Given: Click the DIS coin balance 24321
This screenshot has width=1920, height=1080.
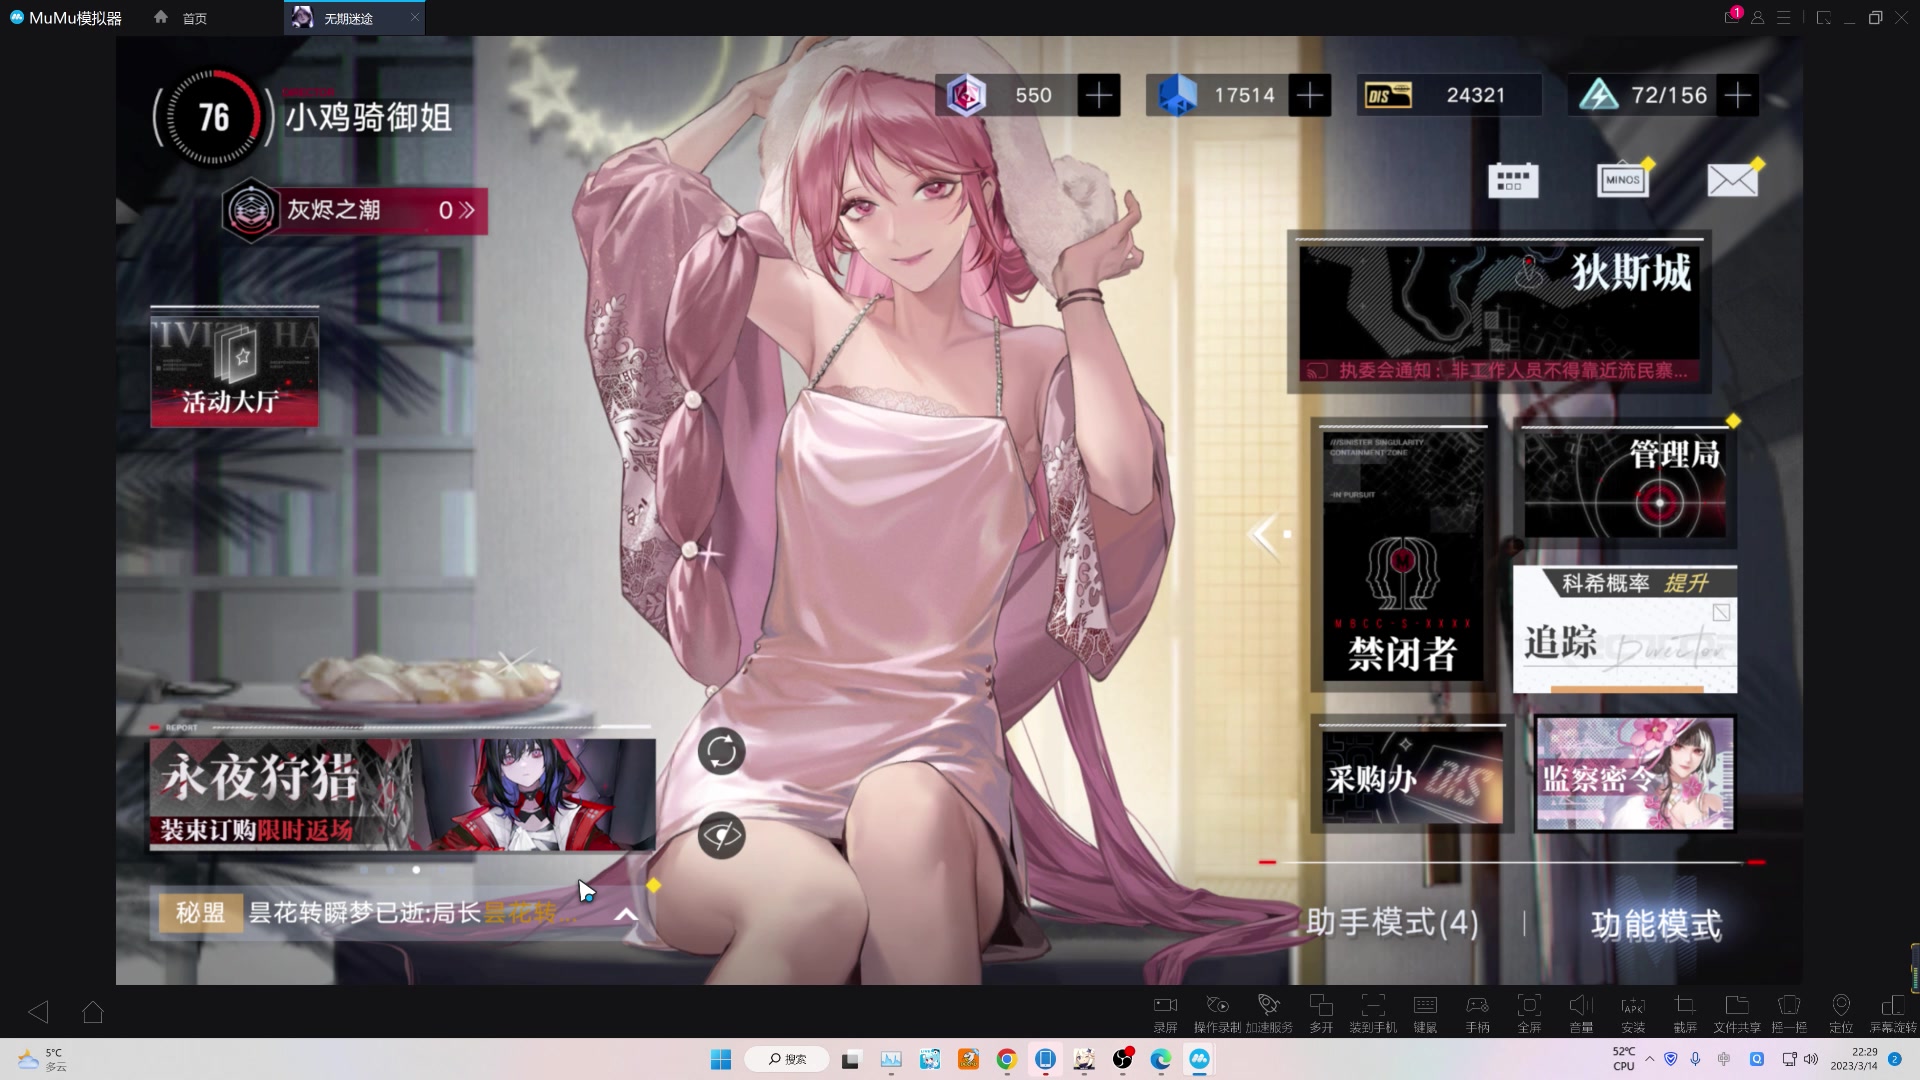Looking at the screenshot, I should coord(1449,95).
